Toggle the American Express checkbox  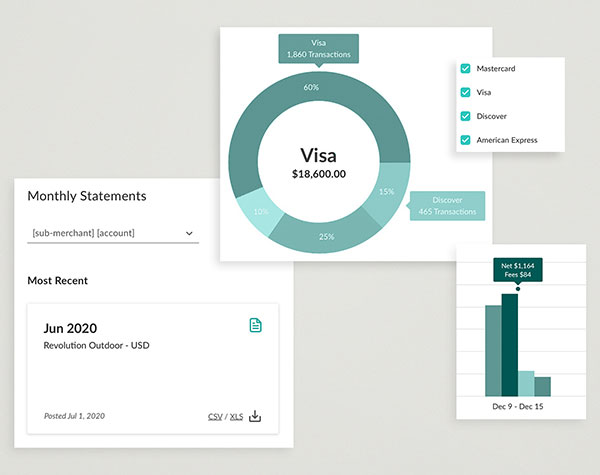pyautogui.click(x=465, y=140)
